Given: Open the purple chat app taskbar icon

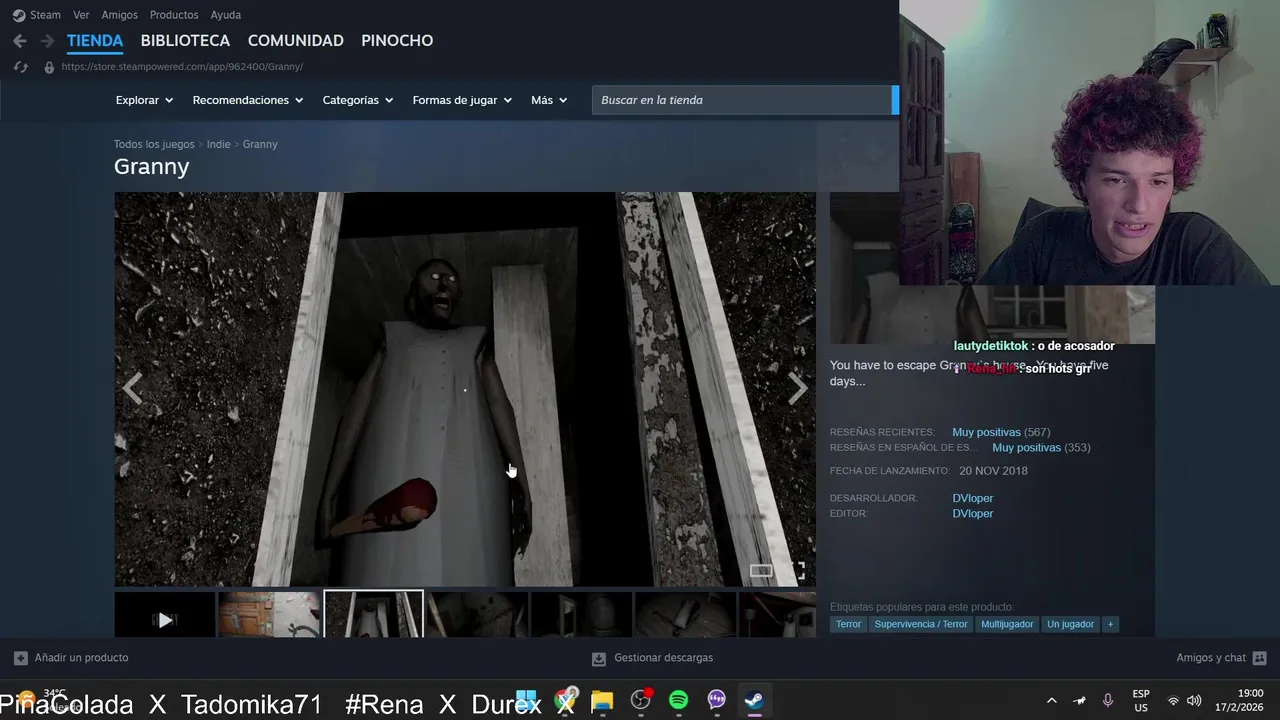Looking at the screenshot, I should click(716, 701).
